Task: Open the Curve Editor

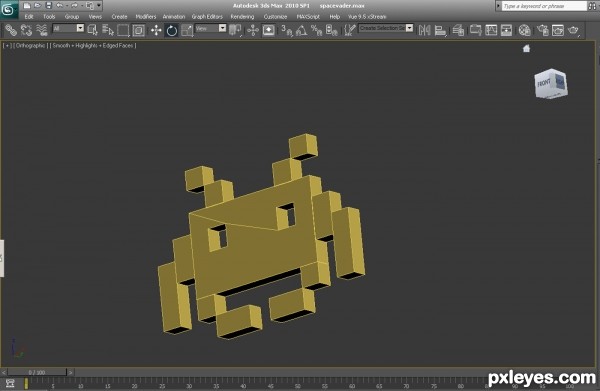Action: click(491, 30)
